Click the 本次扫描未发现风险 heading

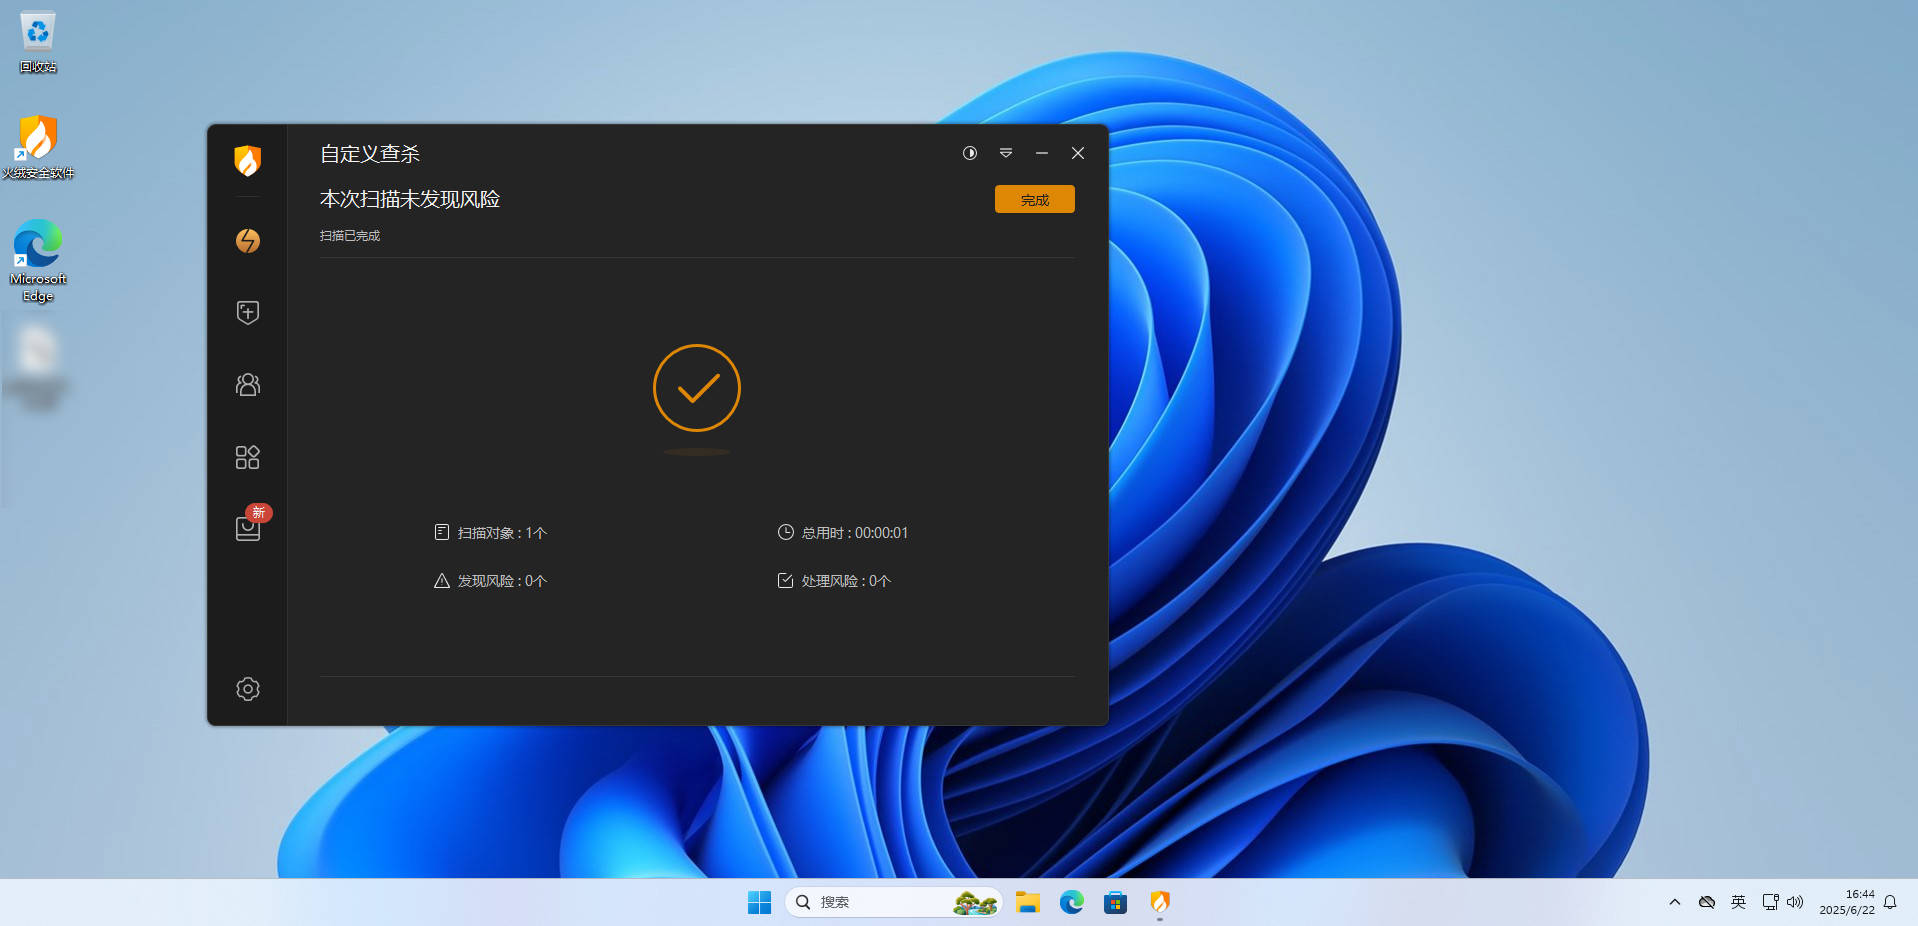(410, 199)
